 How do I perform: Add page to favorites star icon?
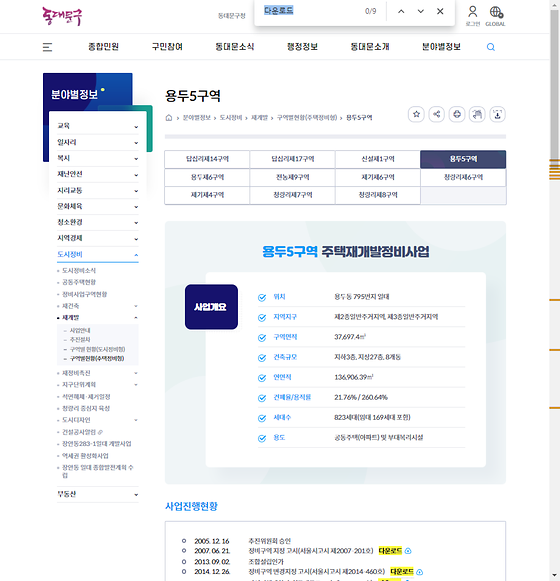(x=416, y=114)
